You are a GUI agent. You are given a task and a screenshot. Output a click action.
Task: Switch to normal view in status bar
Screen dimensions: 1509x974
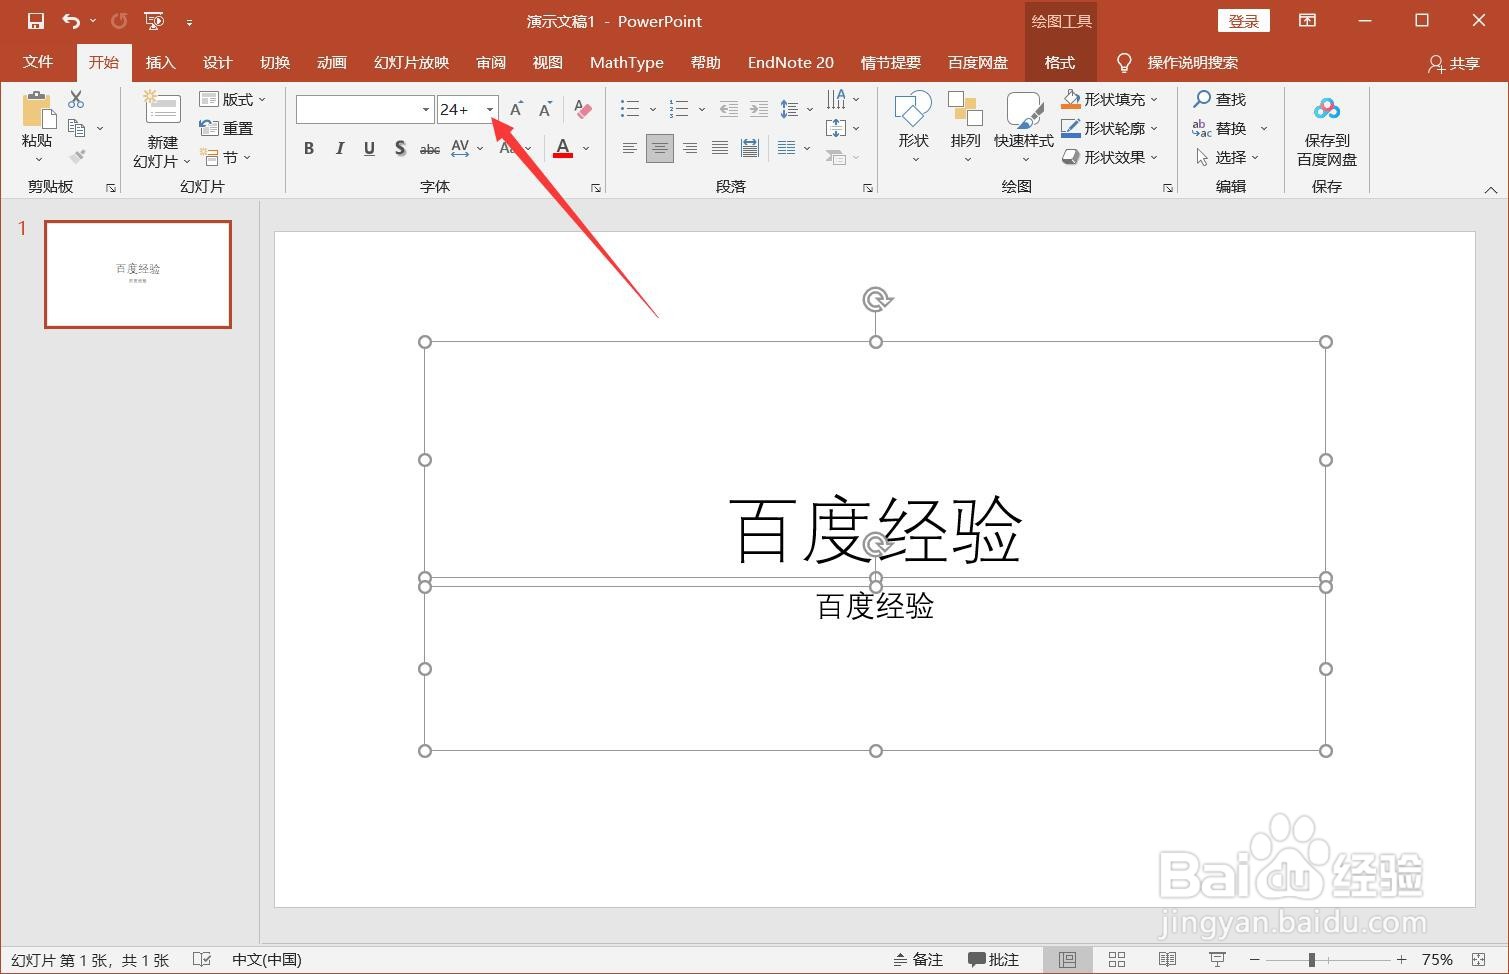[1067, 960]
